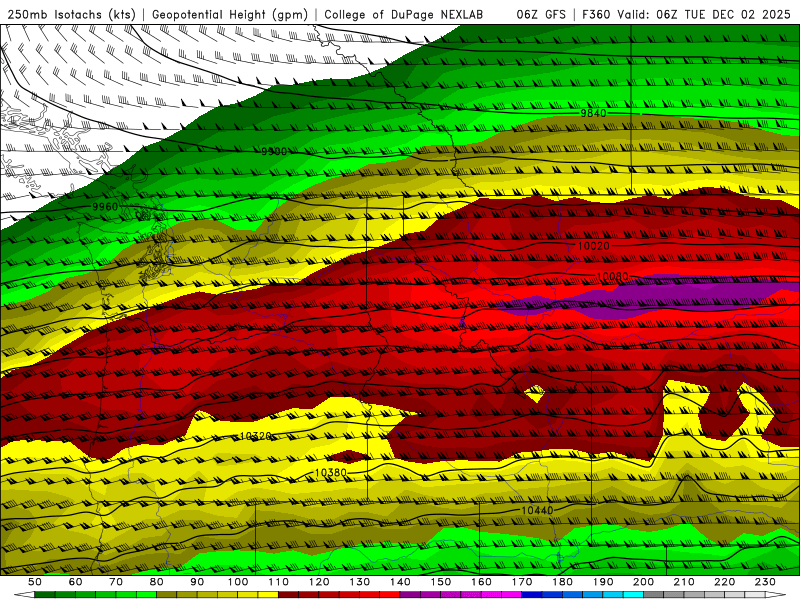
Task: Select the bright magenta swatch ending at 170
Action: [511, 594]
